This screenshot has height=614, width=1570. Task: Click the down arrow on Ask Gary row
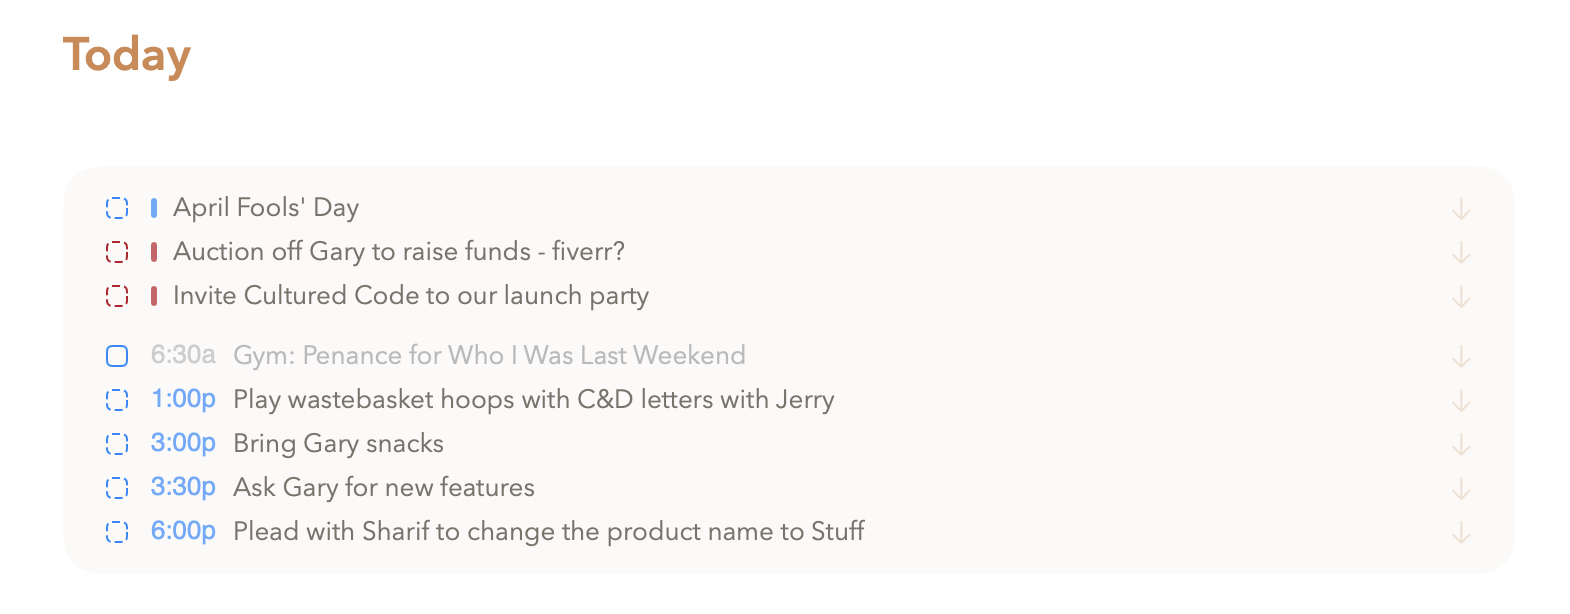[1461, 489]
